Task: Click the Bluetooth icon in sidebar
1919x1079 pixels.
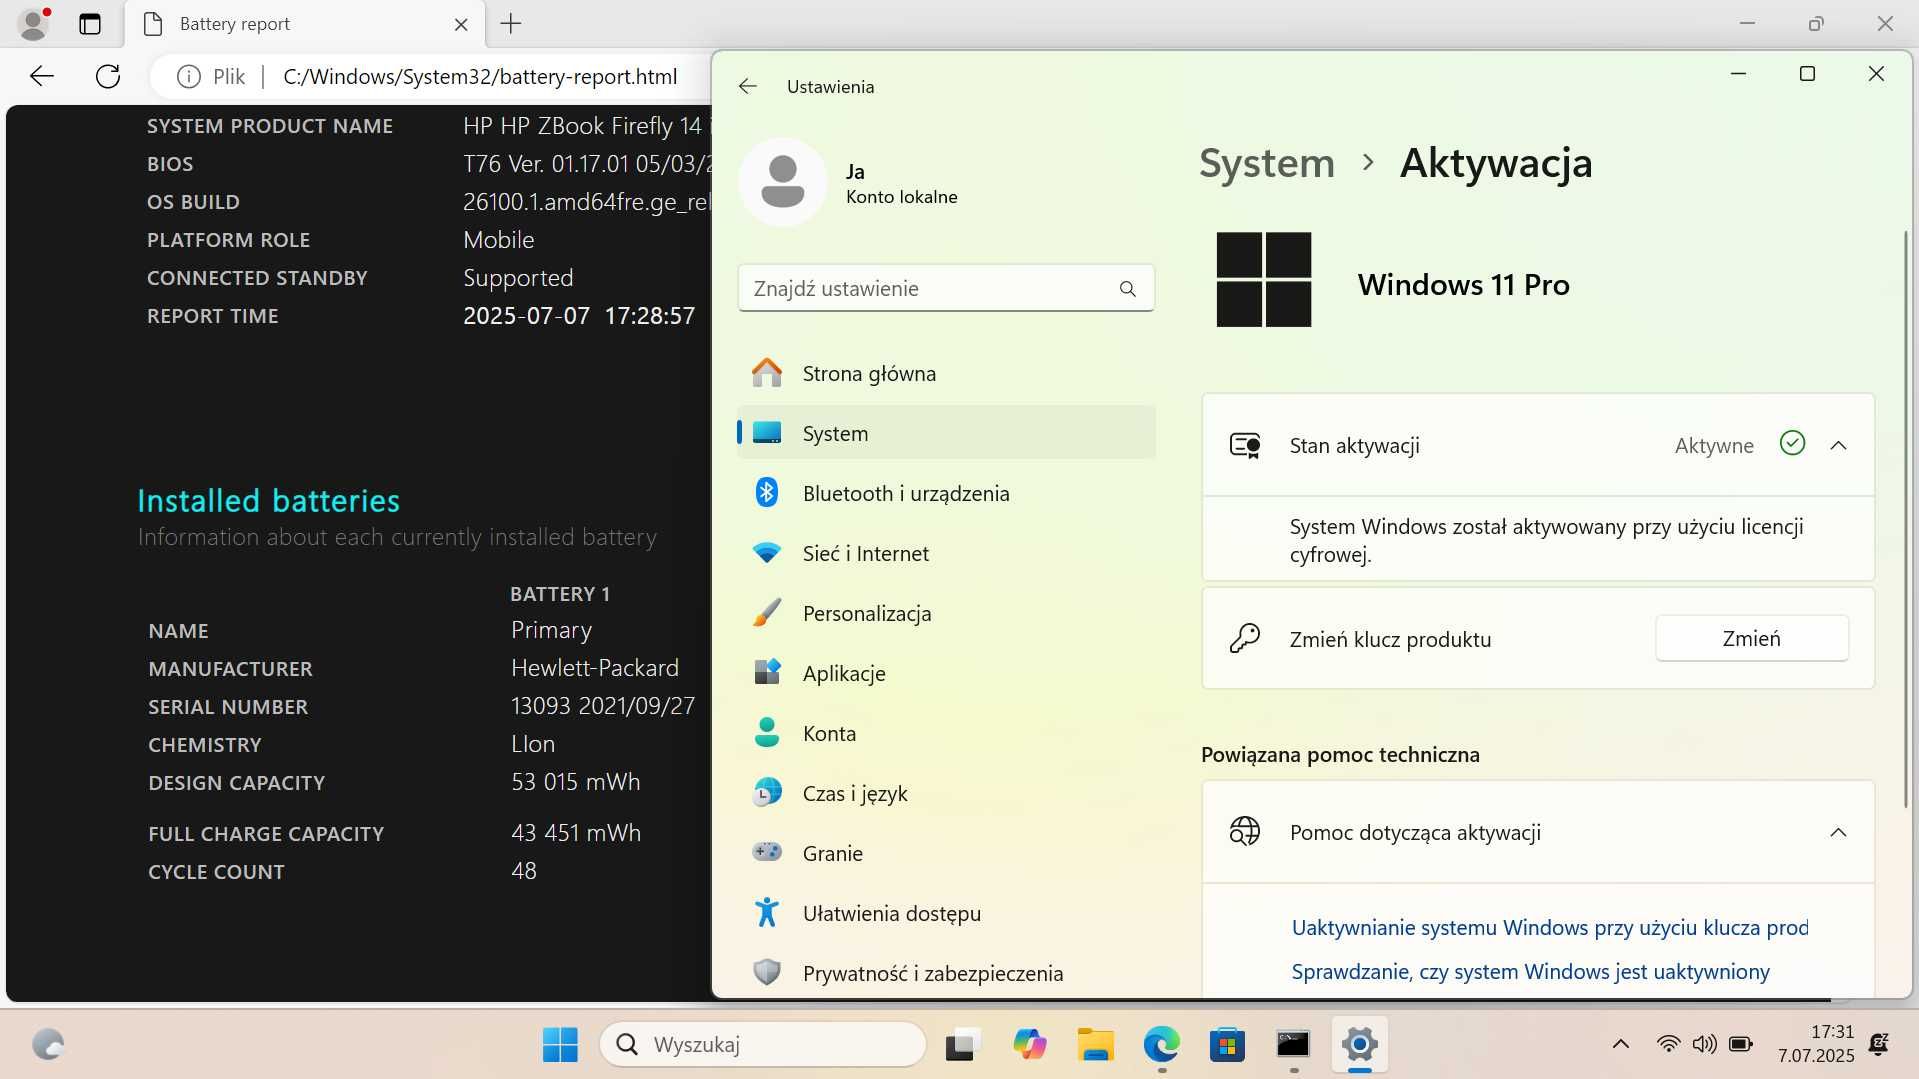Action: (767, 492)
